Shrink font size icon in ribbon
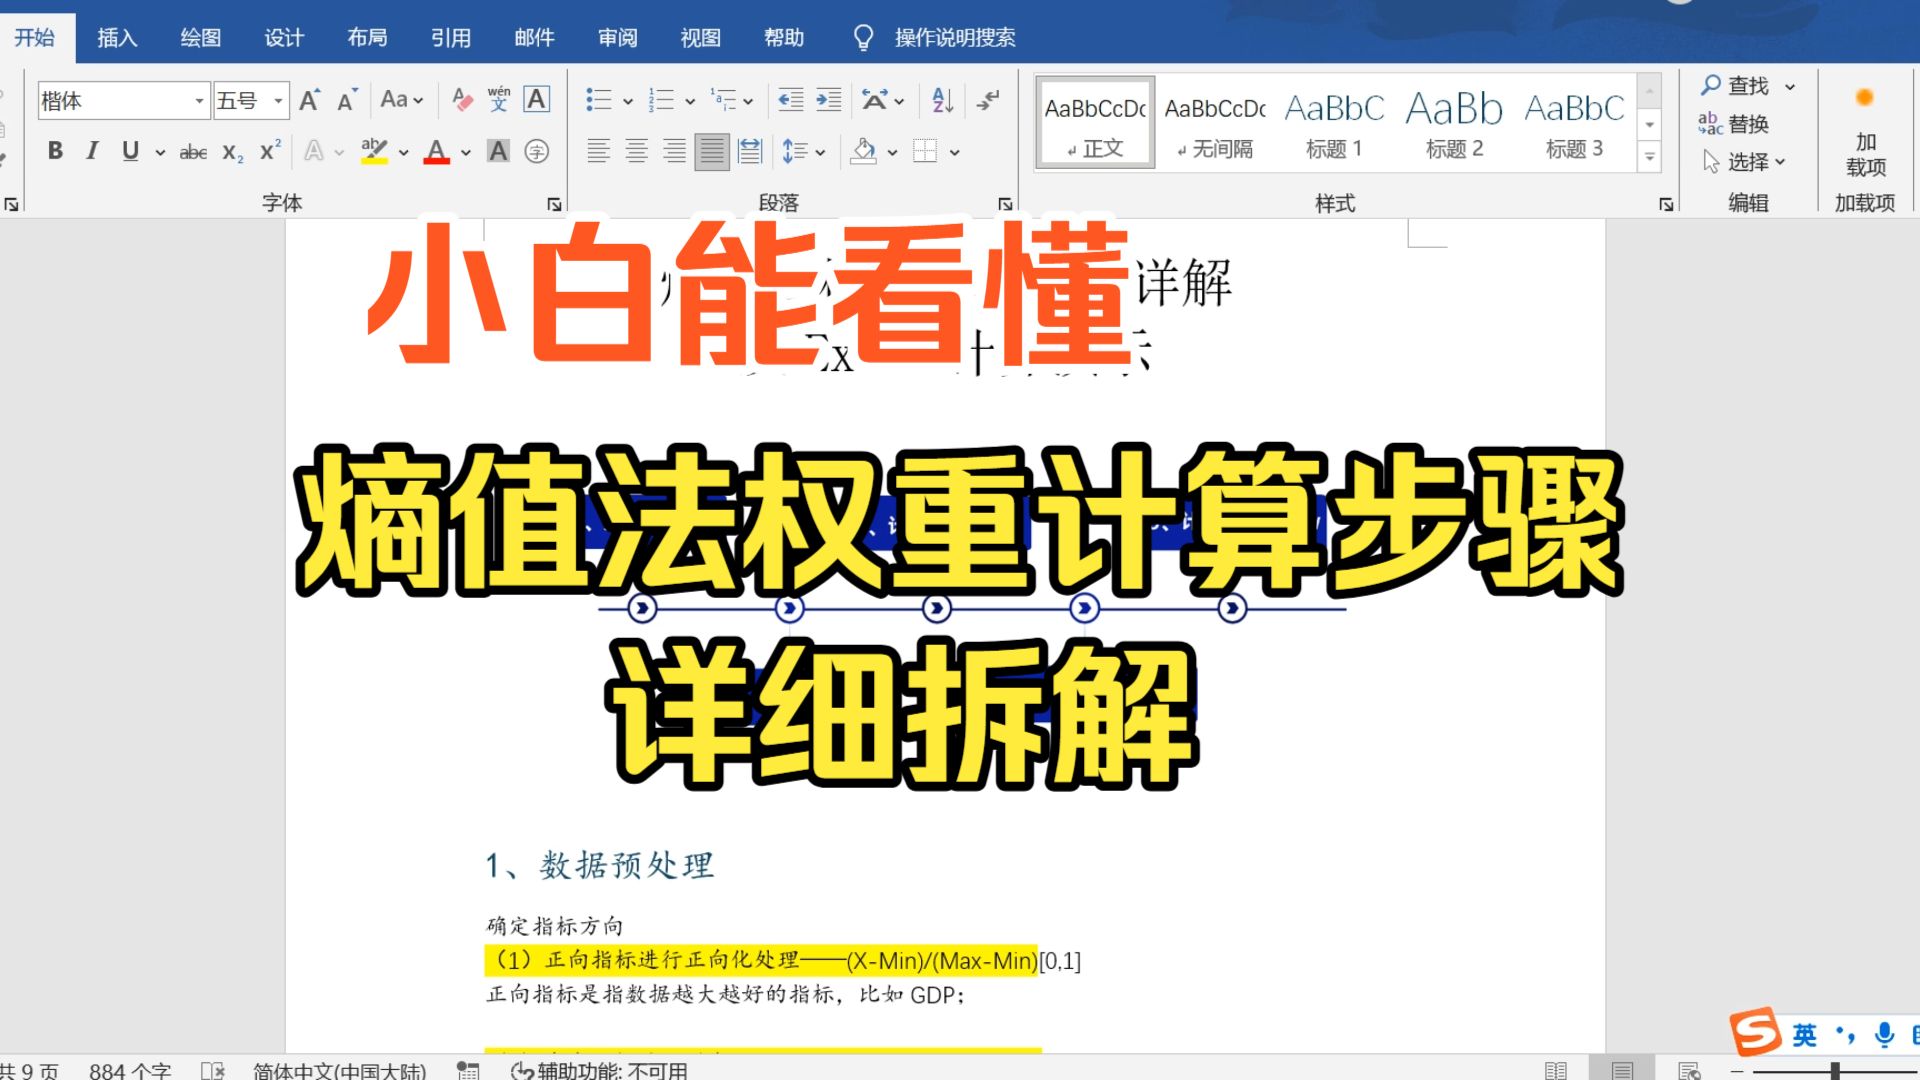This screenshot has height=1080, width=1920. (346, 100)
